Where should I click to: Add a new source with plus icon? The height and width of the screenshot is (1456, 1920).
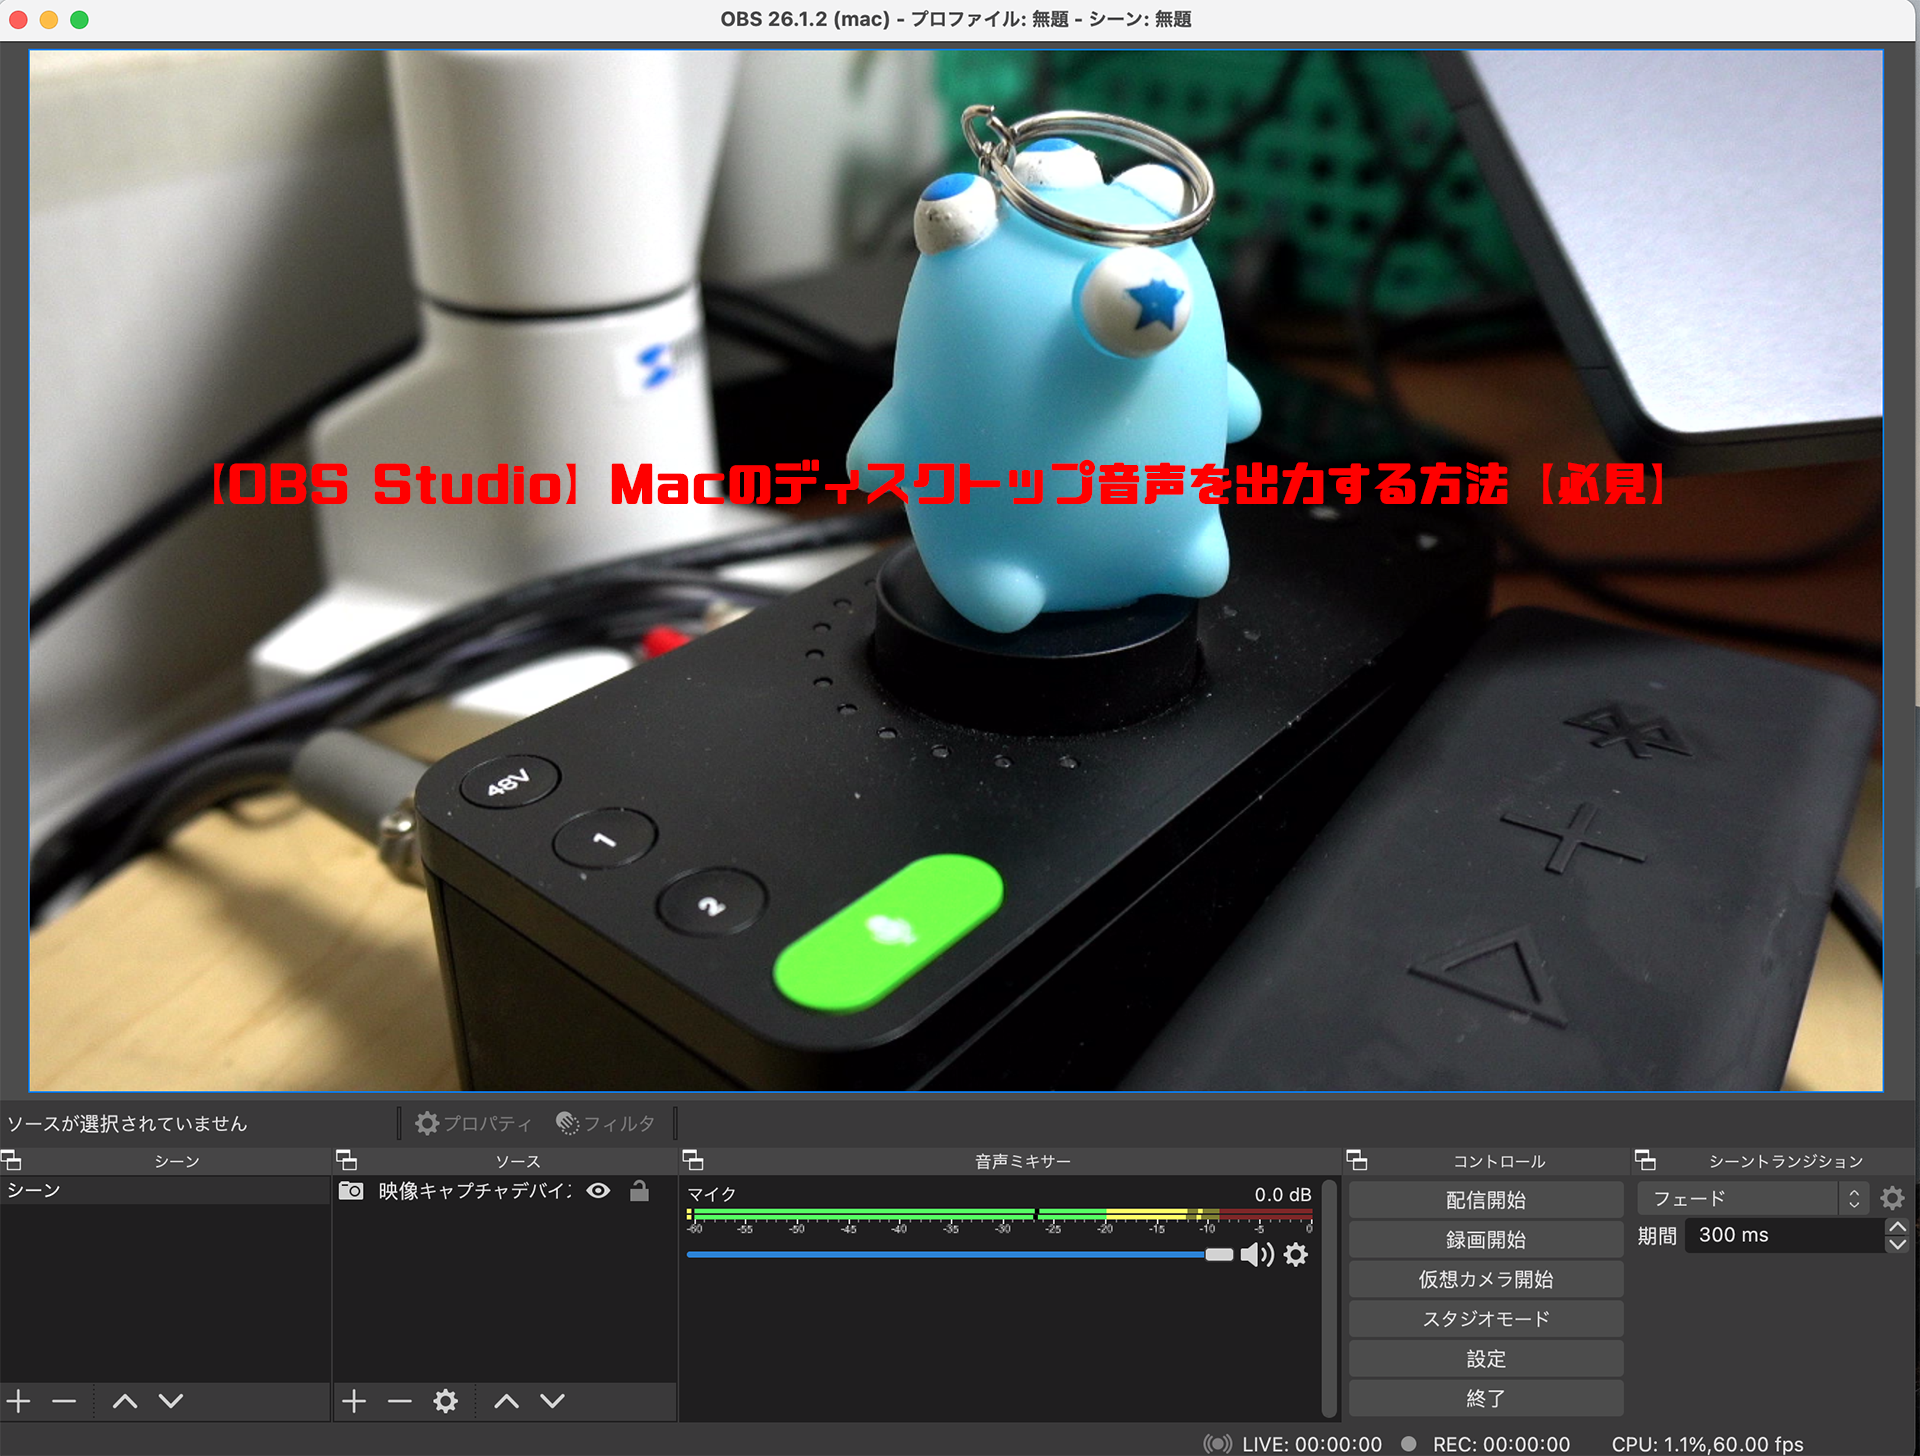[x=354, y=1401]
